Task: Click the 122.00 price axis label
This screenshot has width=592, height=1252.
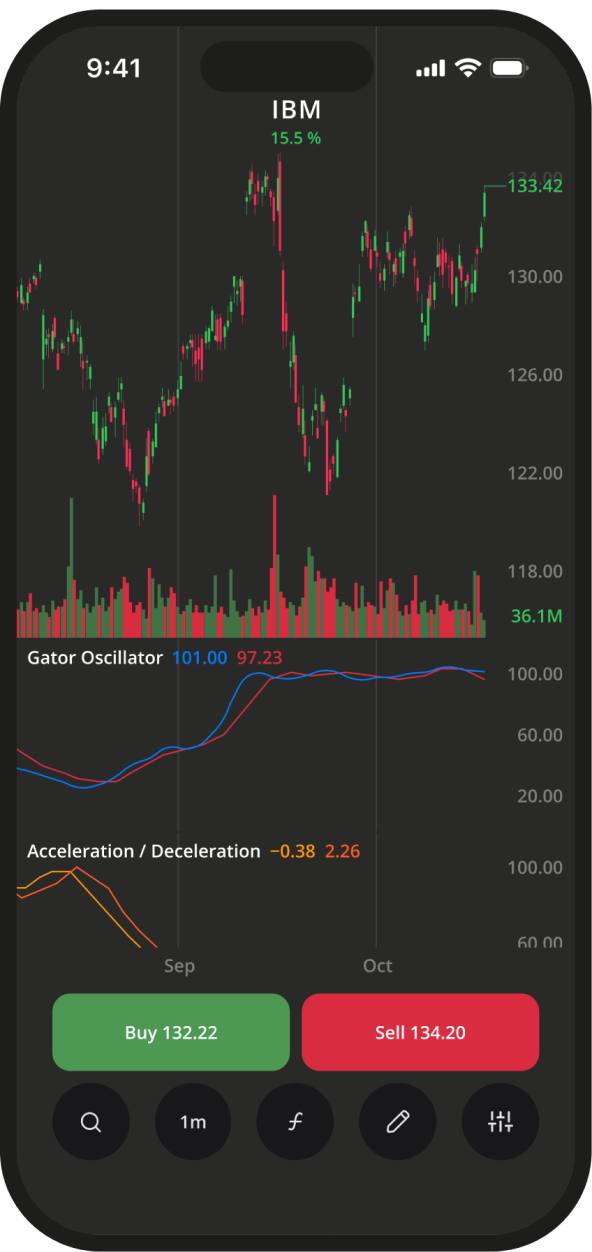Action: 535,473
